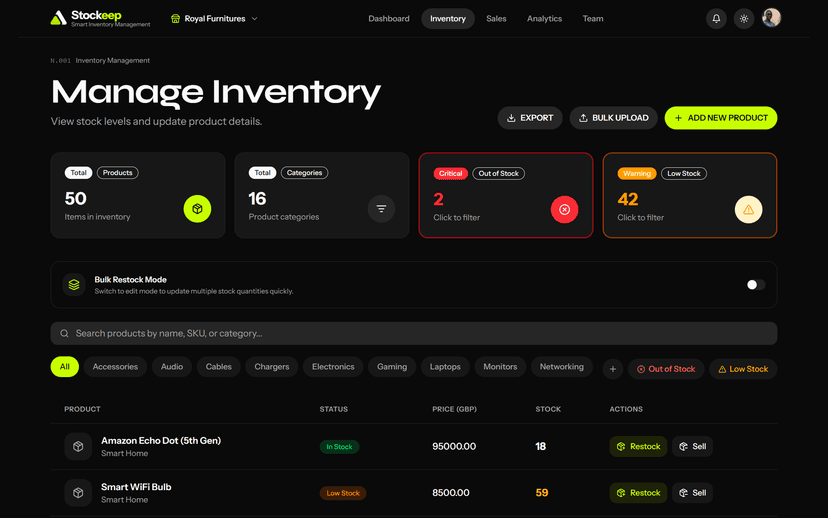828x518 pixels.
Task: Click the Bulk Restock Mode layers icon
Action: (74, 285)
